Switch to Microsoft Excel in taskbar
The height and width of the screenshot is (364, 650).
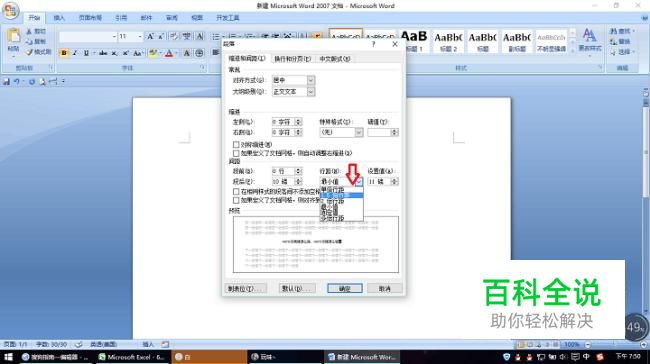pyautogui.click(x=131, y=357)
